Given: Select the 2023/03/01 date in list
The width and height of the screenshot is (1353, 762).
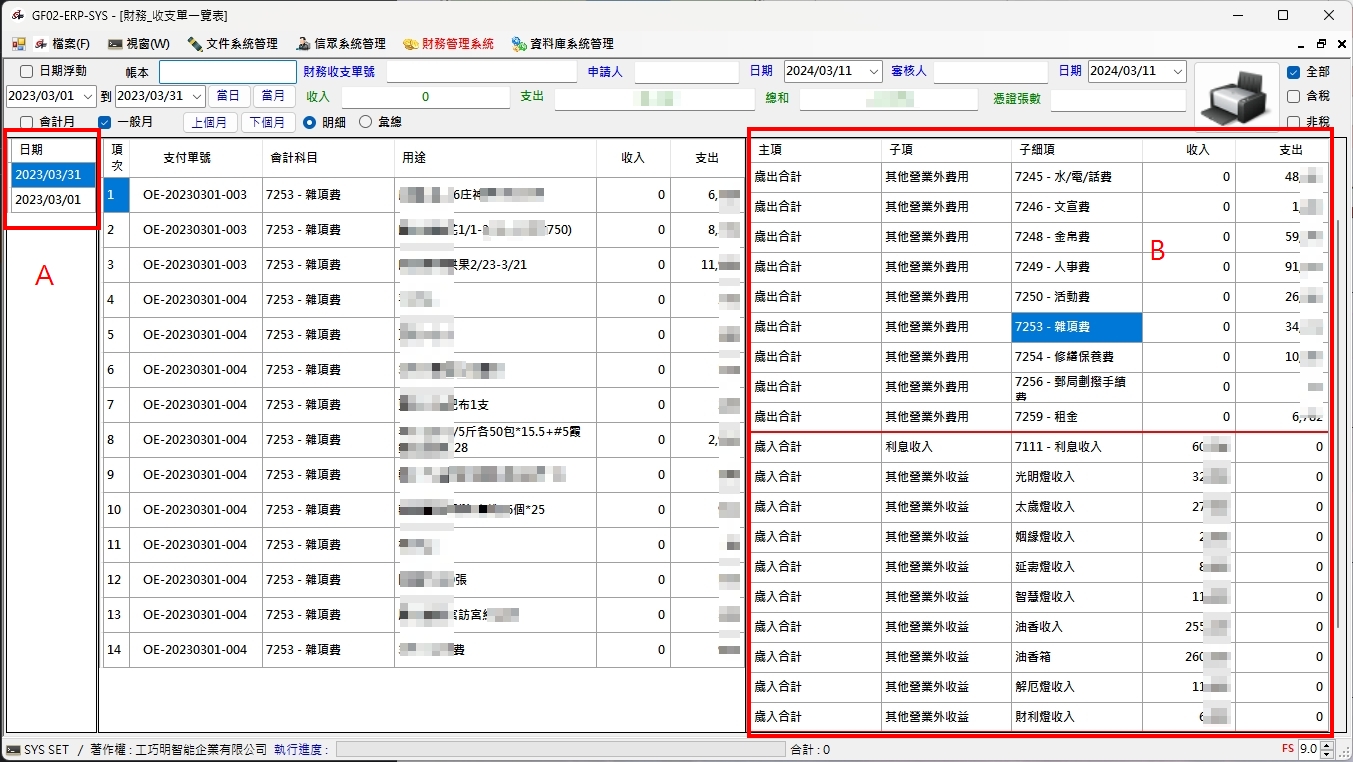Looking at the screenshot, I should (48, 200).
